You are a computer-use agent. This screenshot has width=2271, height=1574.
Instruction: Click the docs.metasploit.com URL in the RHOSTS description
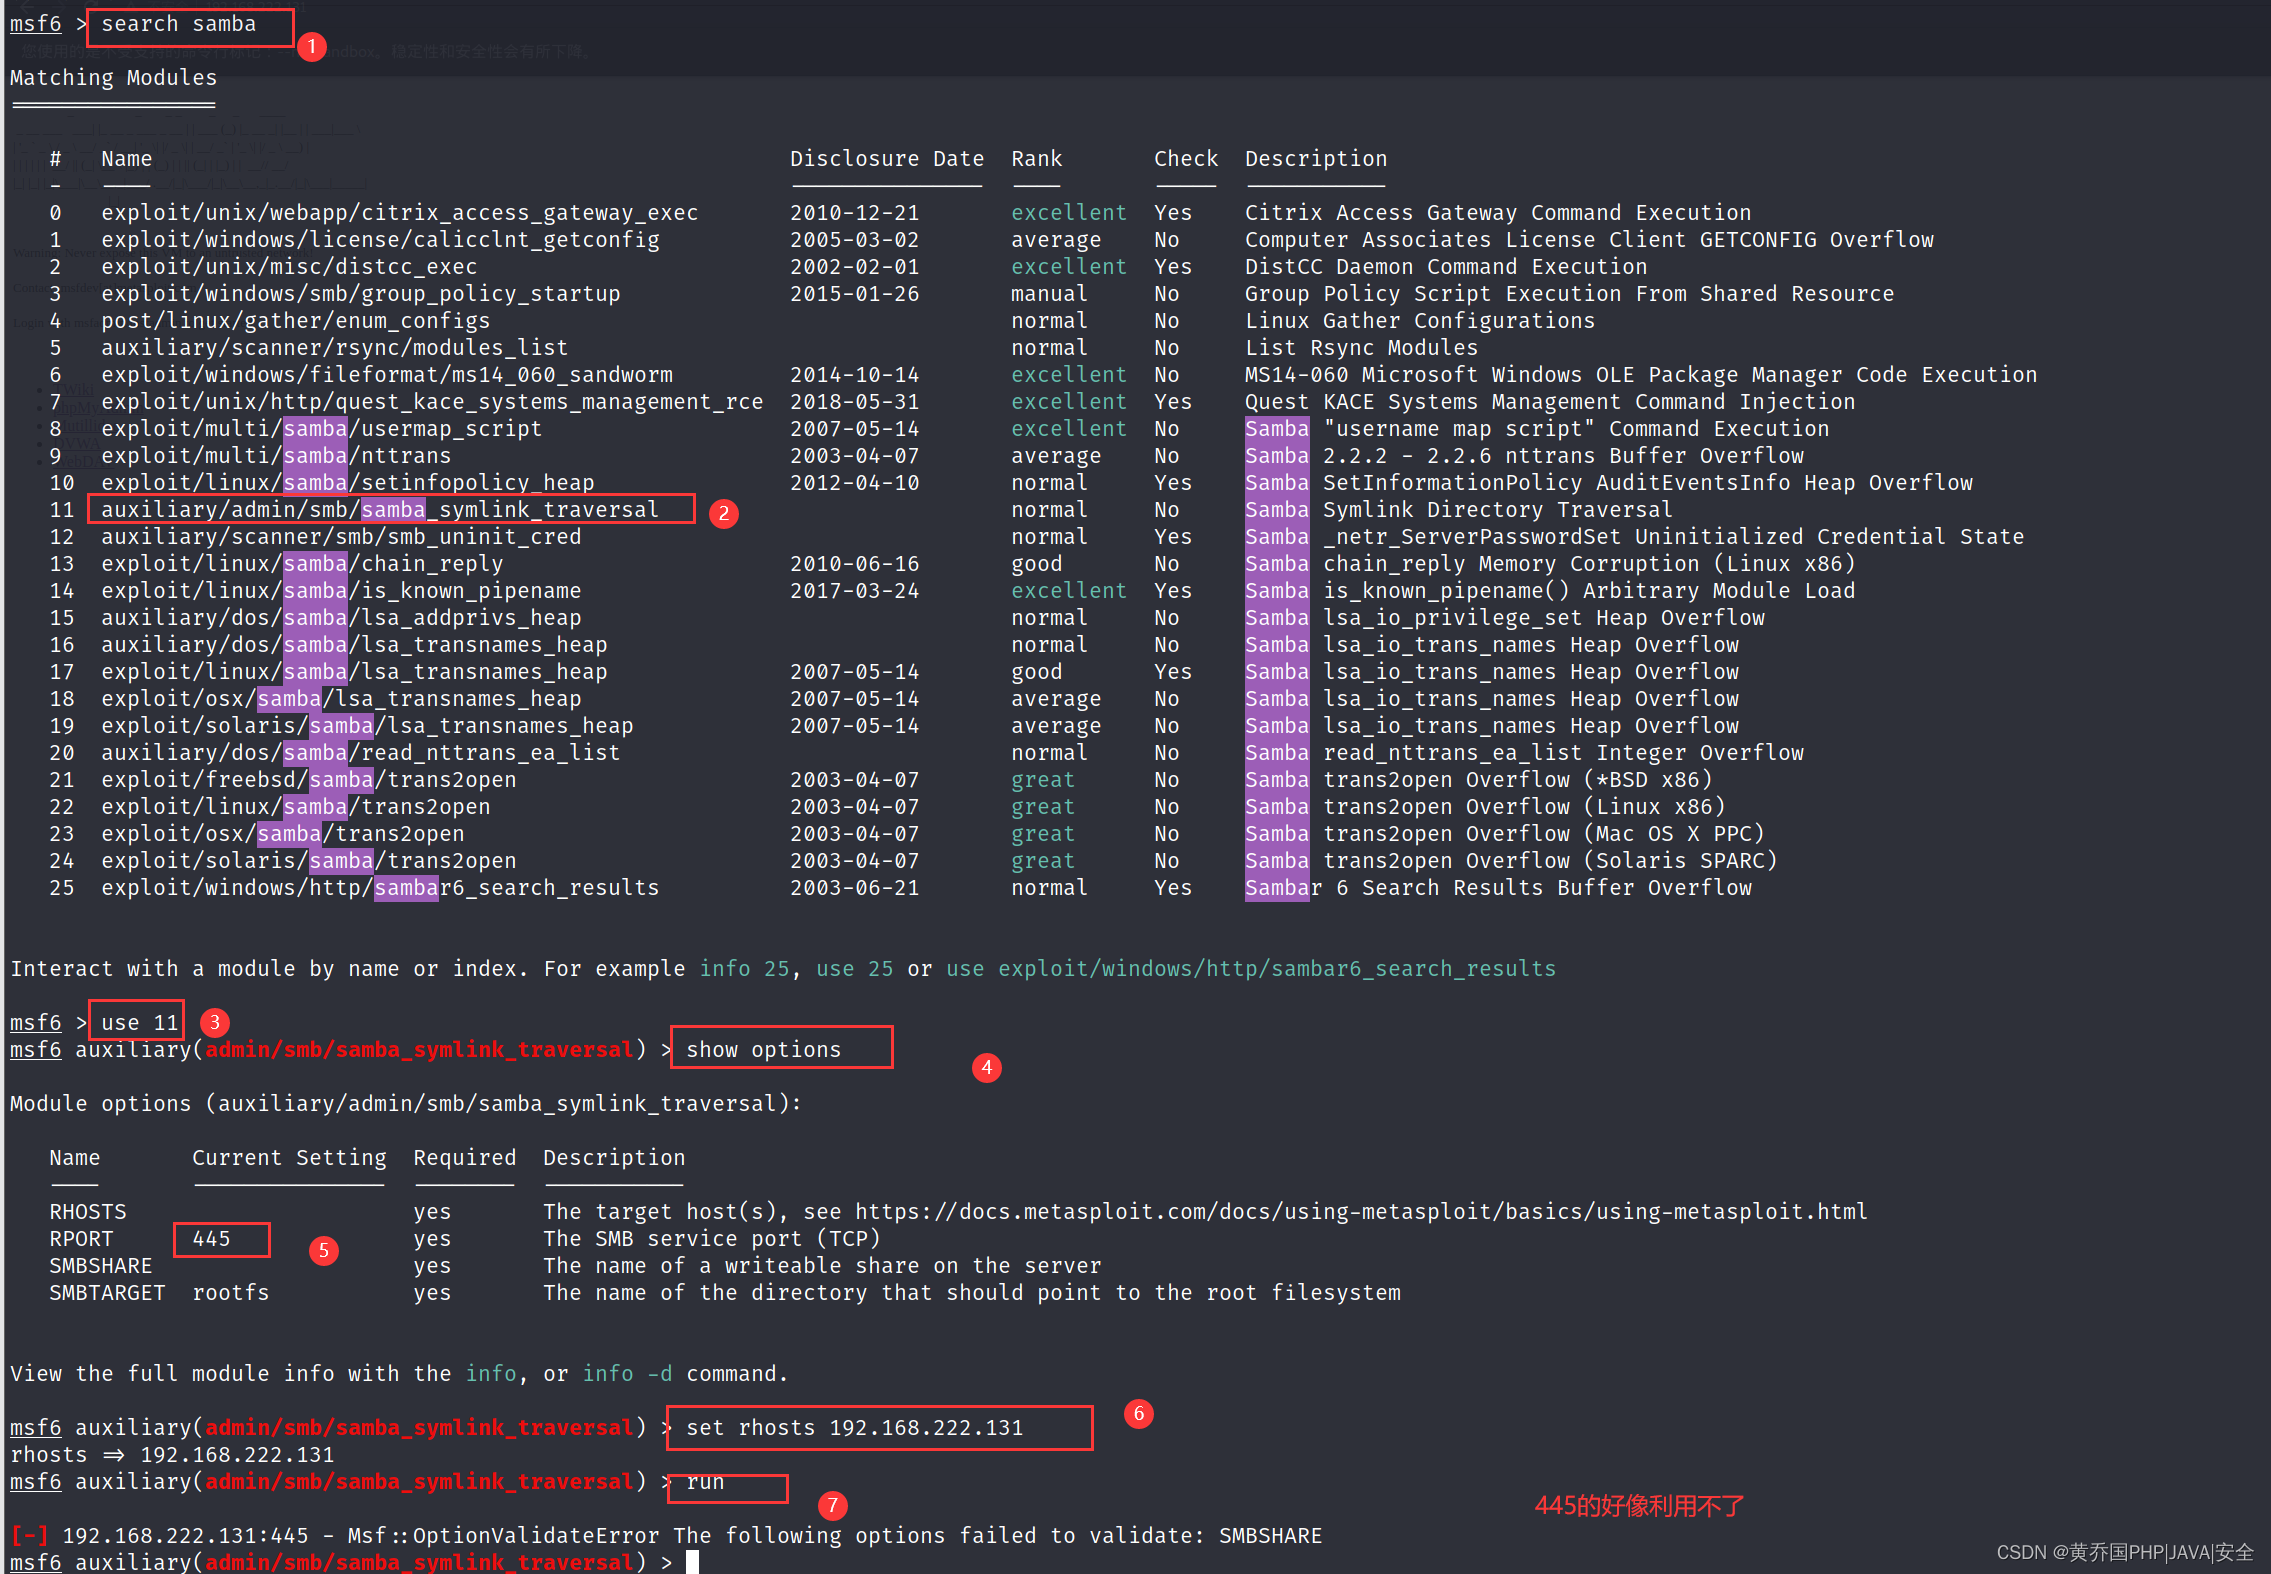(x=1361, y=1211)
